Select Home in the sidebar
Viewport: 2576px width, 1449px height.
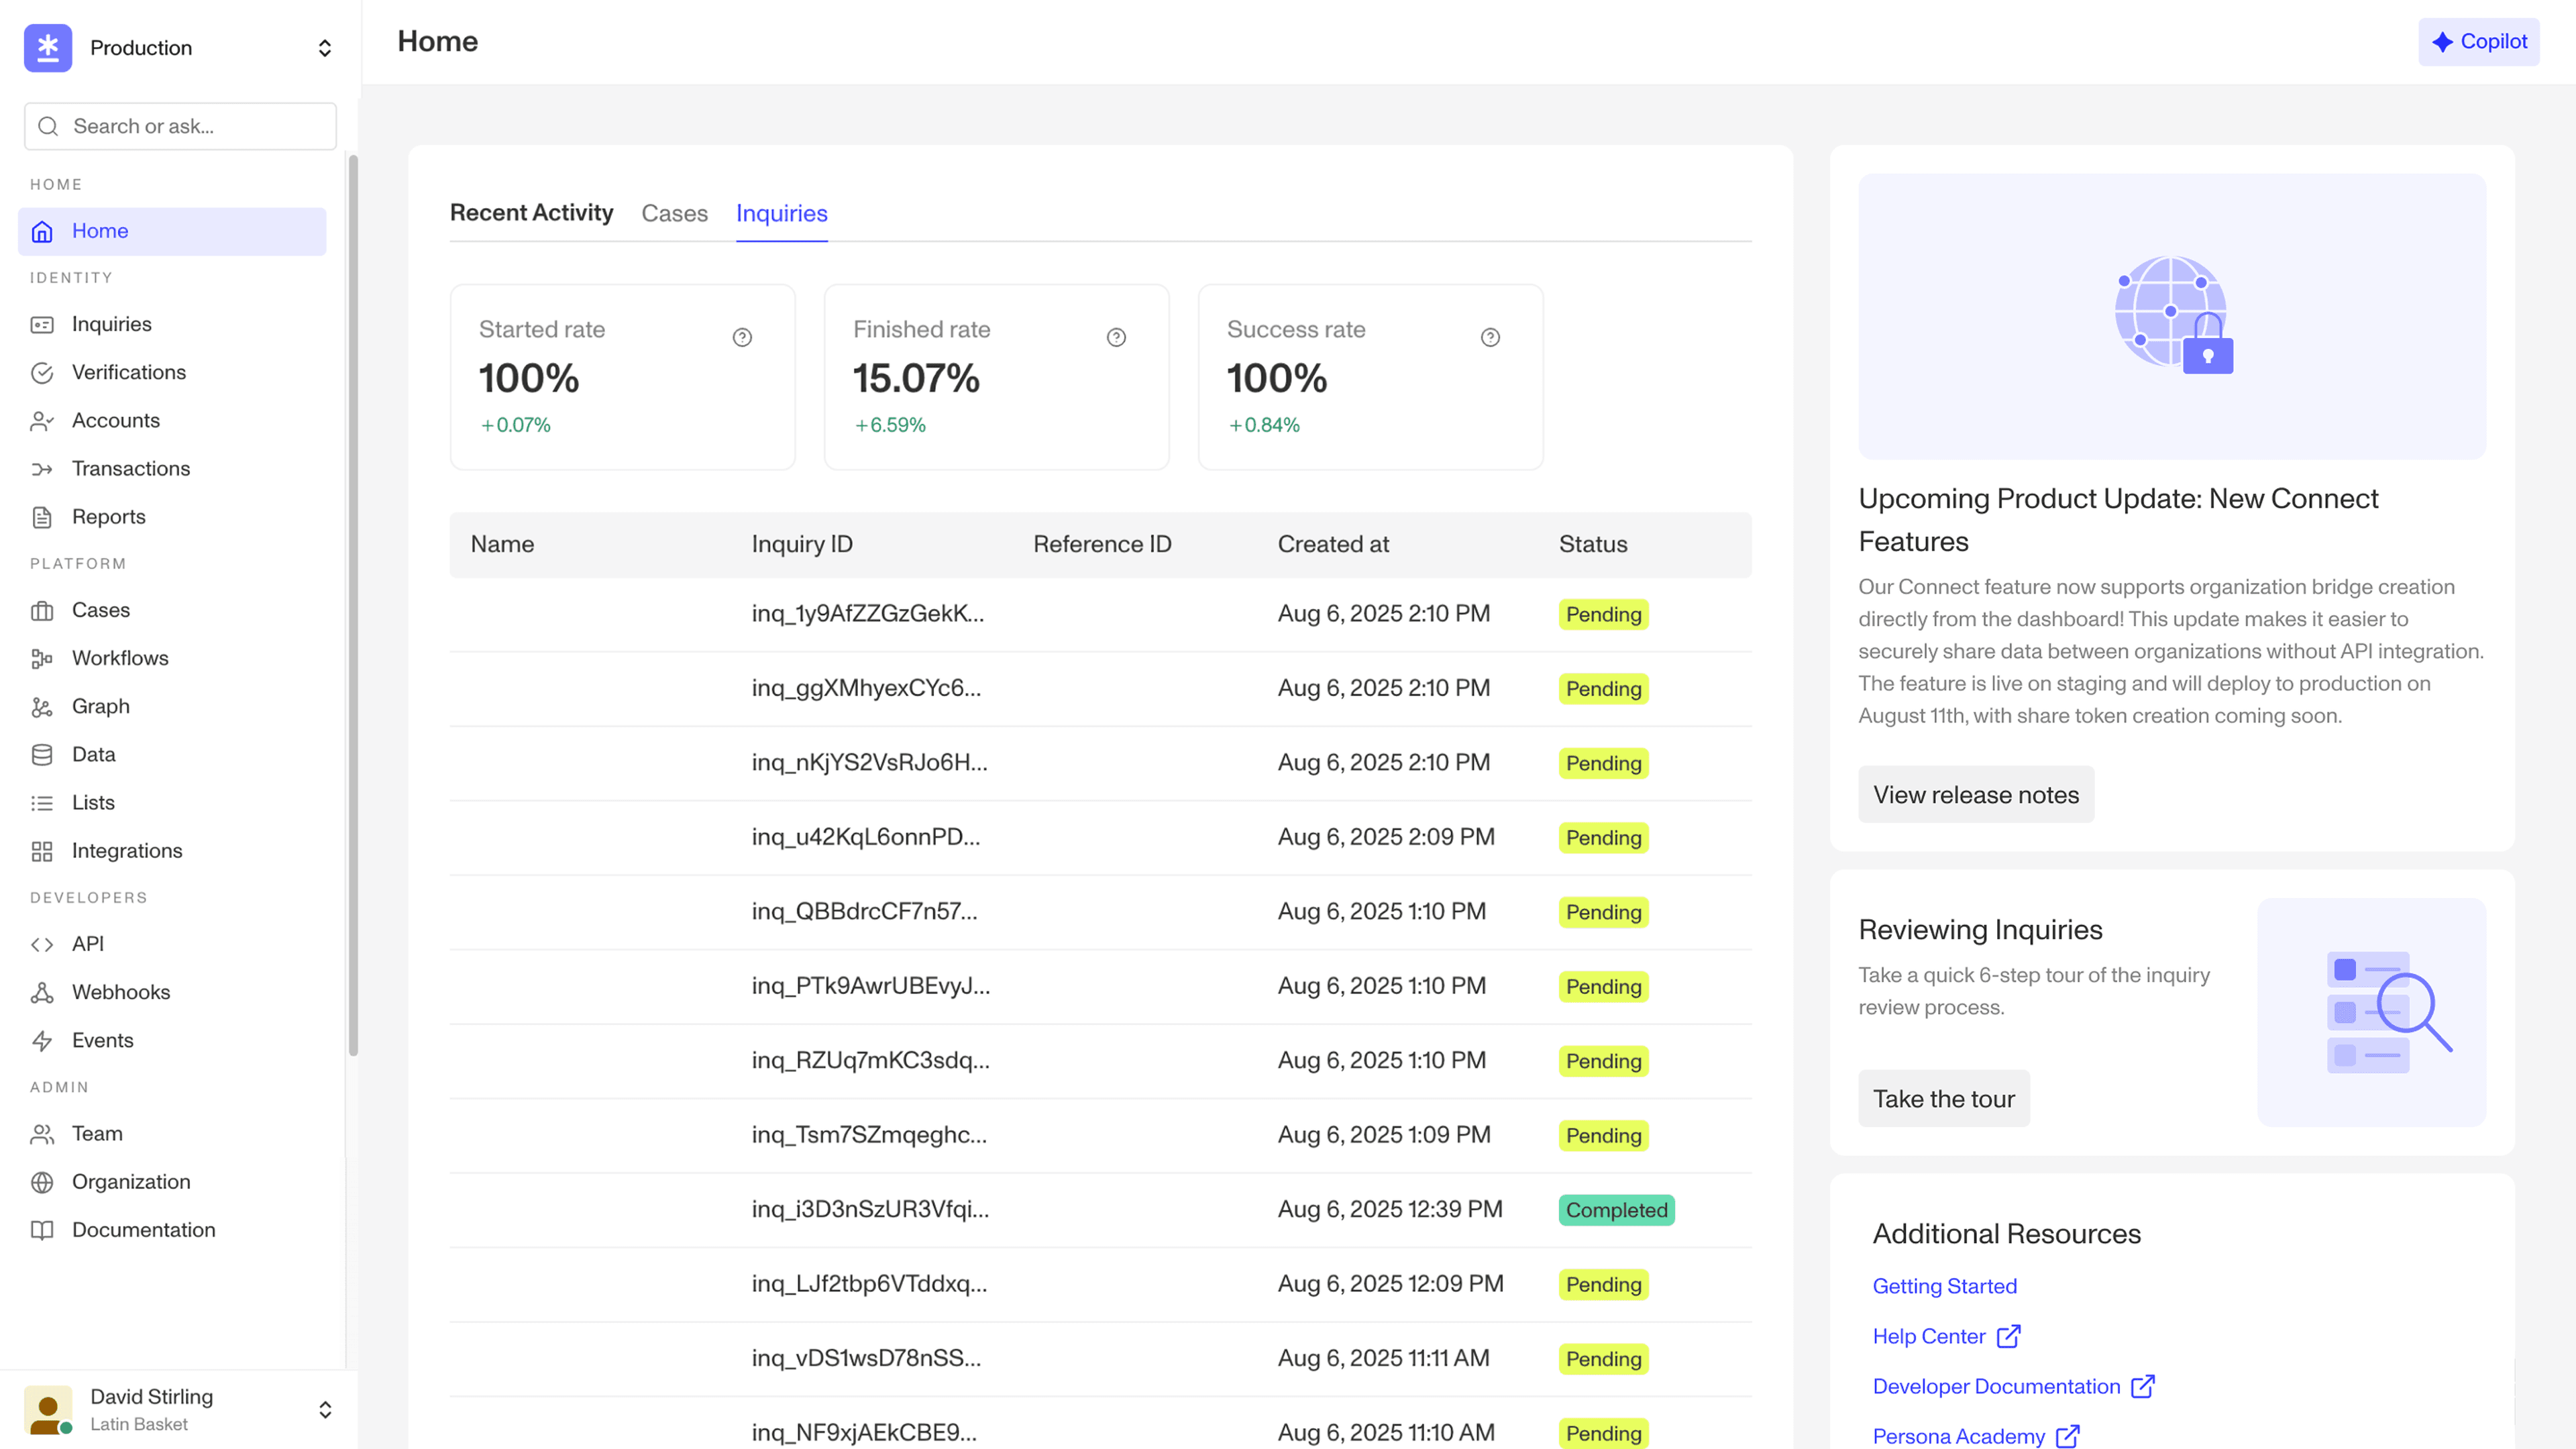tap(172, 231)
